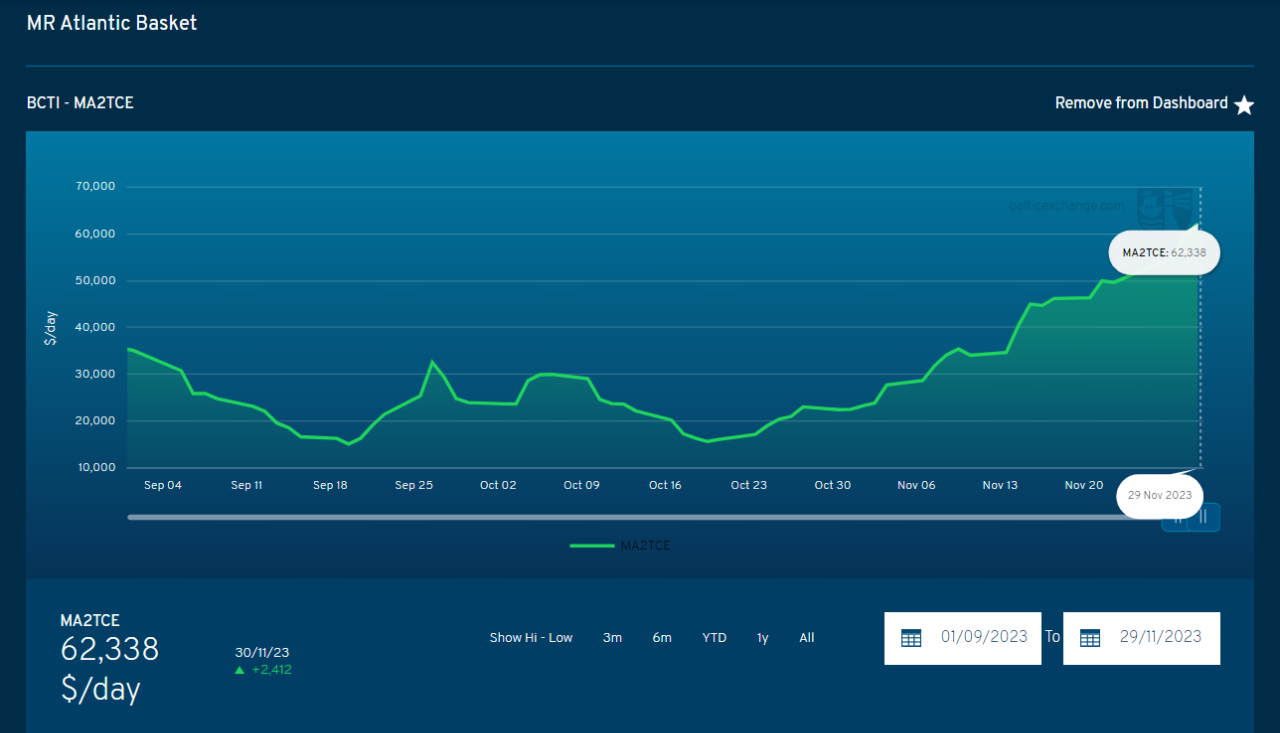Viewport: 1280px width, 733px height.
Task: Click the 29 Nov 2023 date label
Action: (1160, 495)
